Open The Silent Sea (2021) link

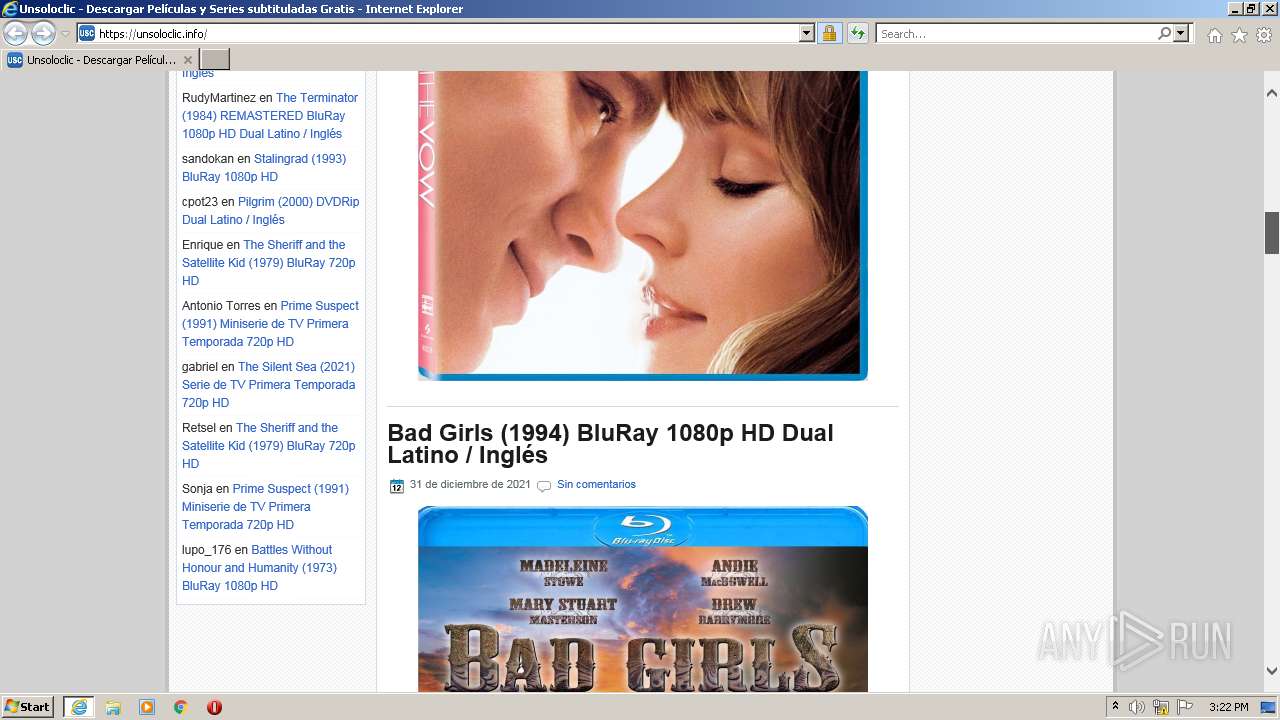click(268, 385)
